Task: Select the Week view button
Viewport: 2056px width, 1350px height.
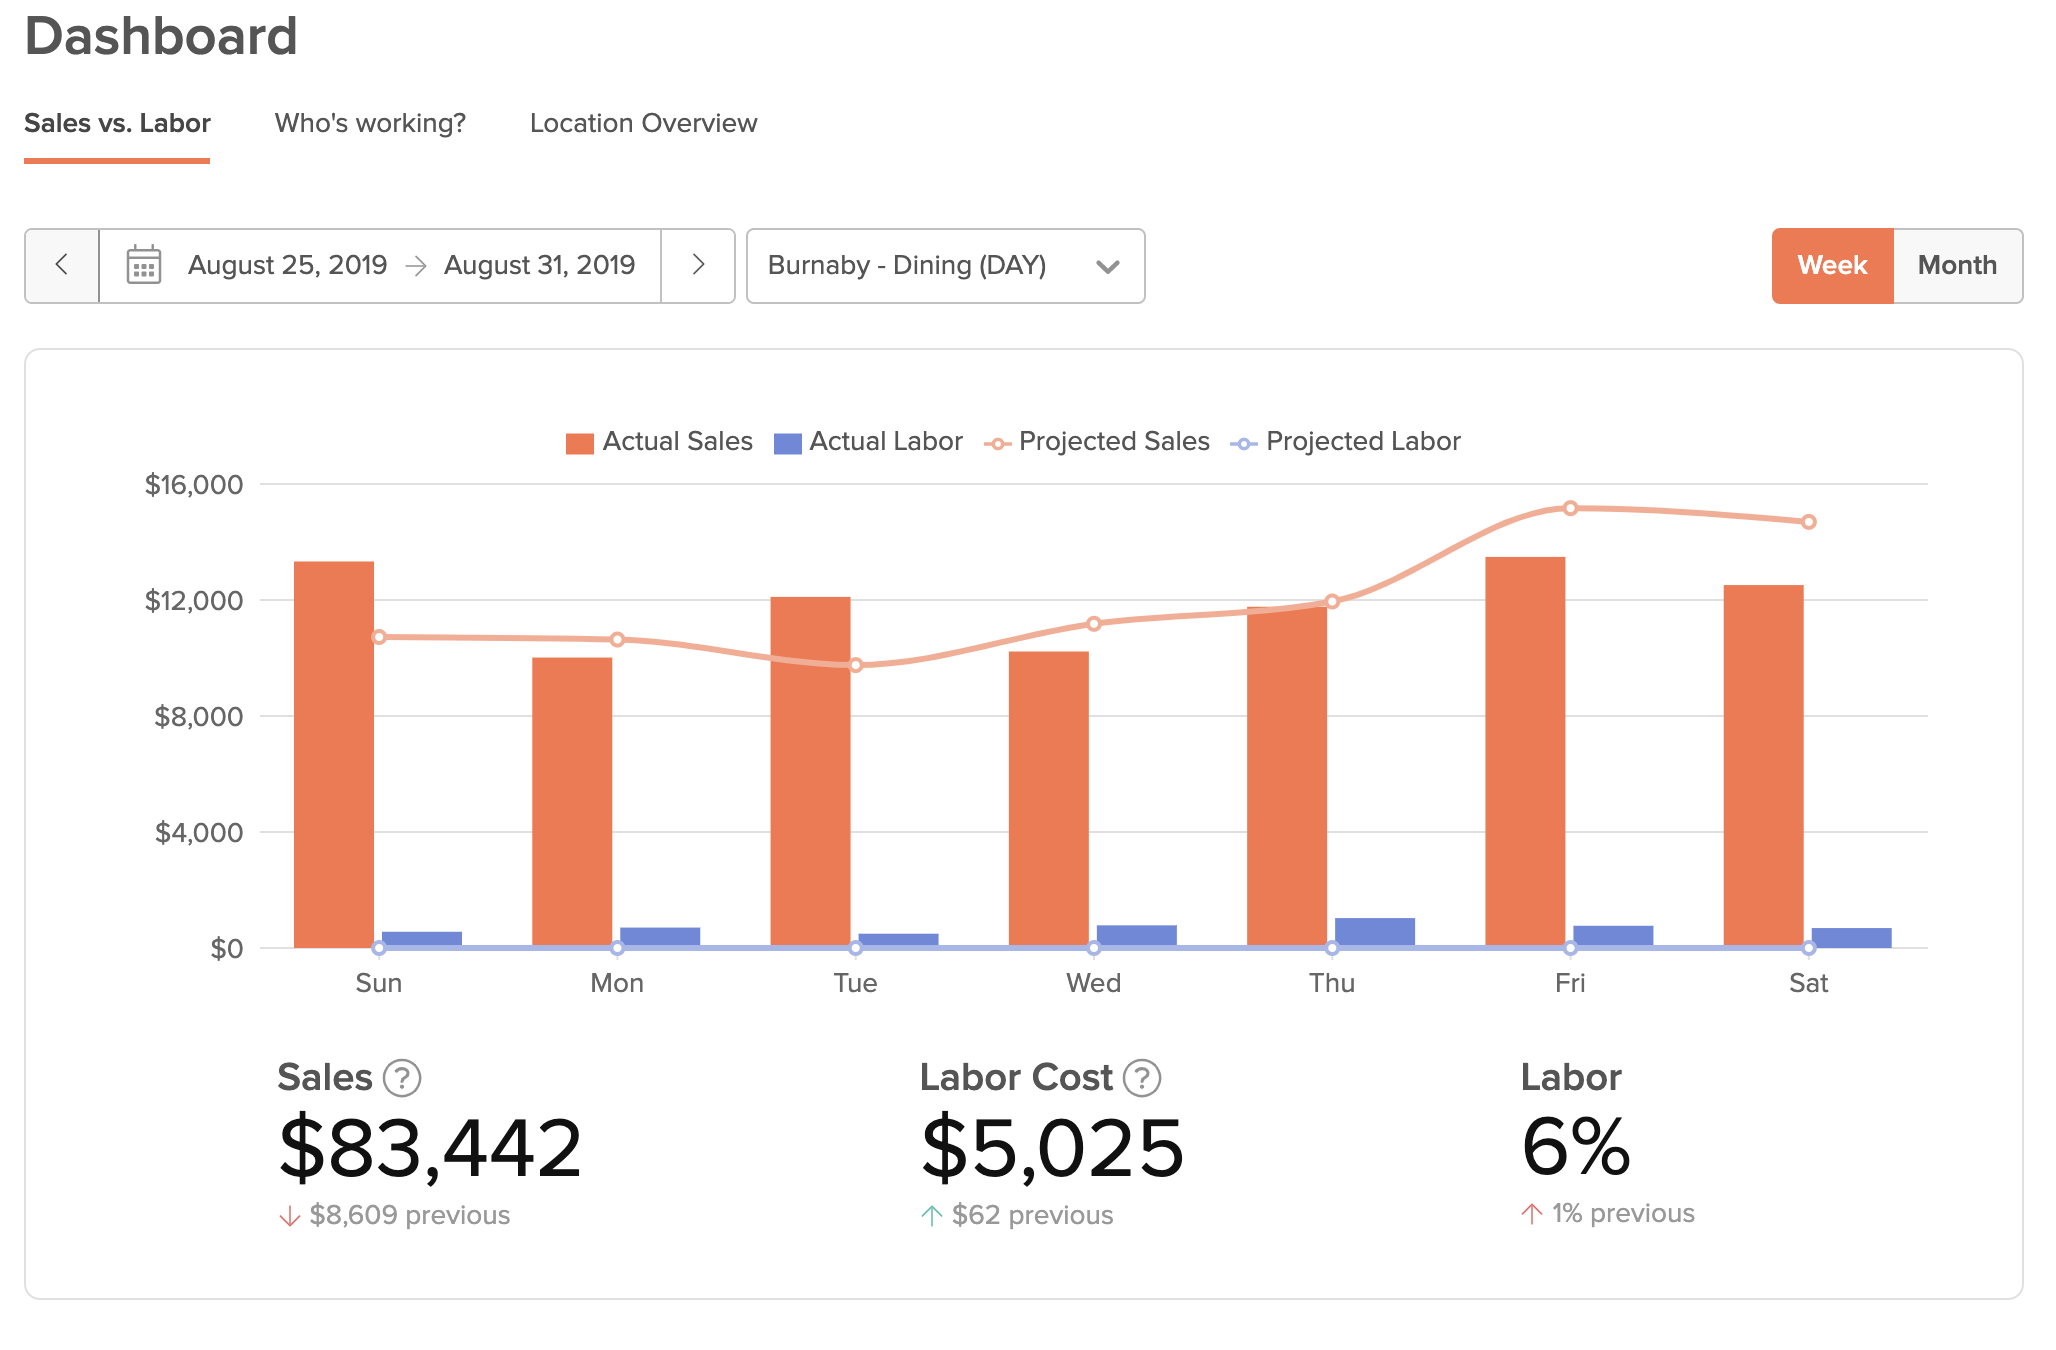Action: [1832, 265]
